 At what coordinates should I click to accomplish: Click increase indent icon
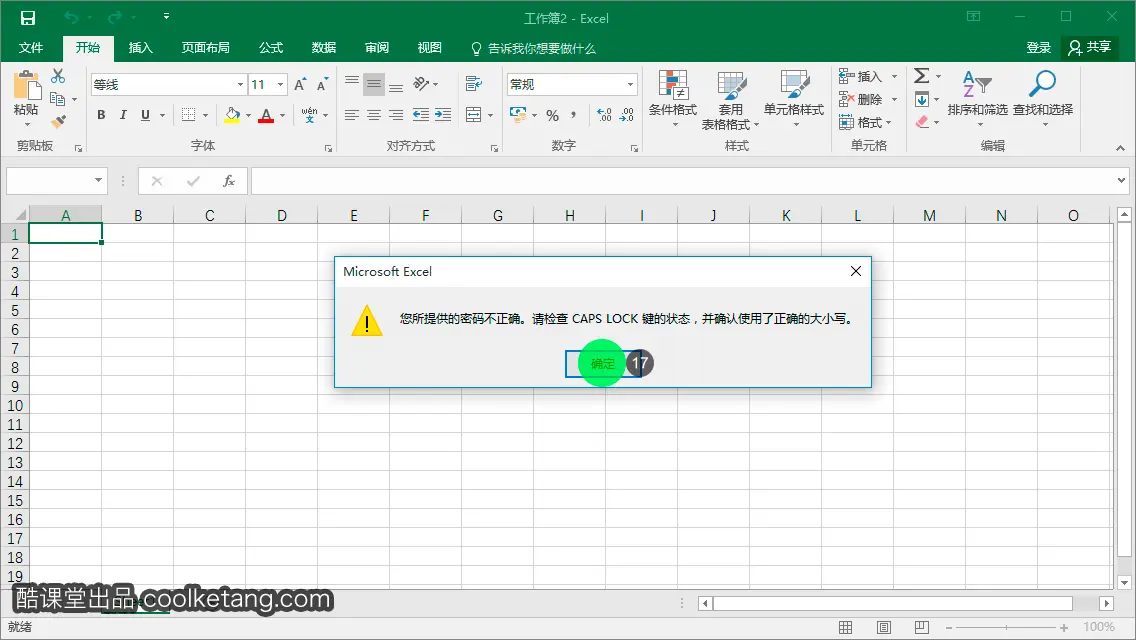443,115
